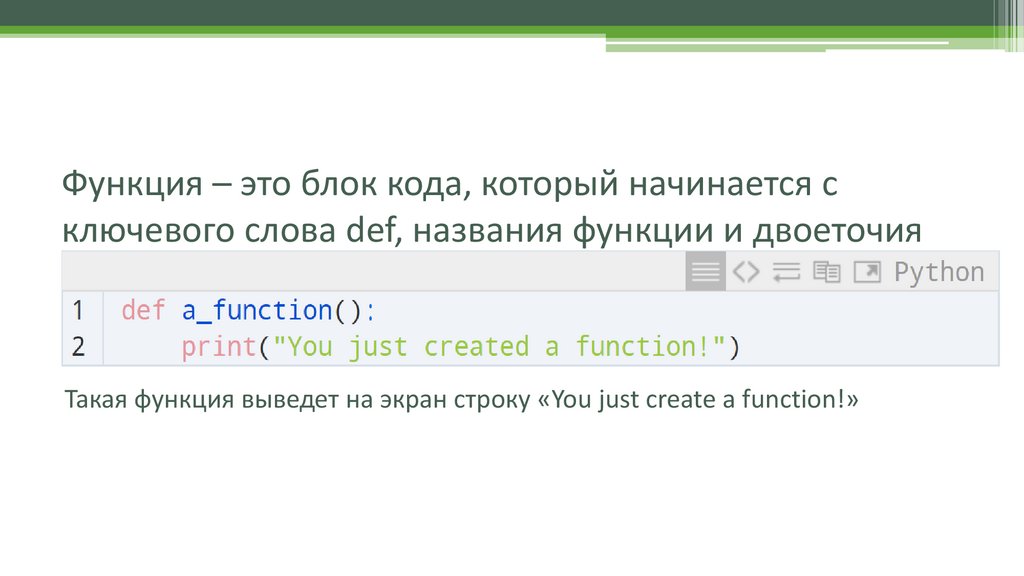The height and width of the screenshot is (576, 1024).
Task: Open code in new window icon
Action: (x=867, y=271)
